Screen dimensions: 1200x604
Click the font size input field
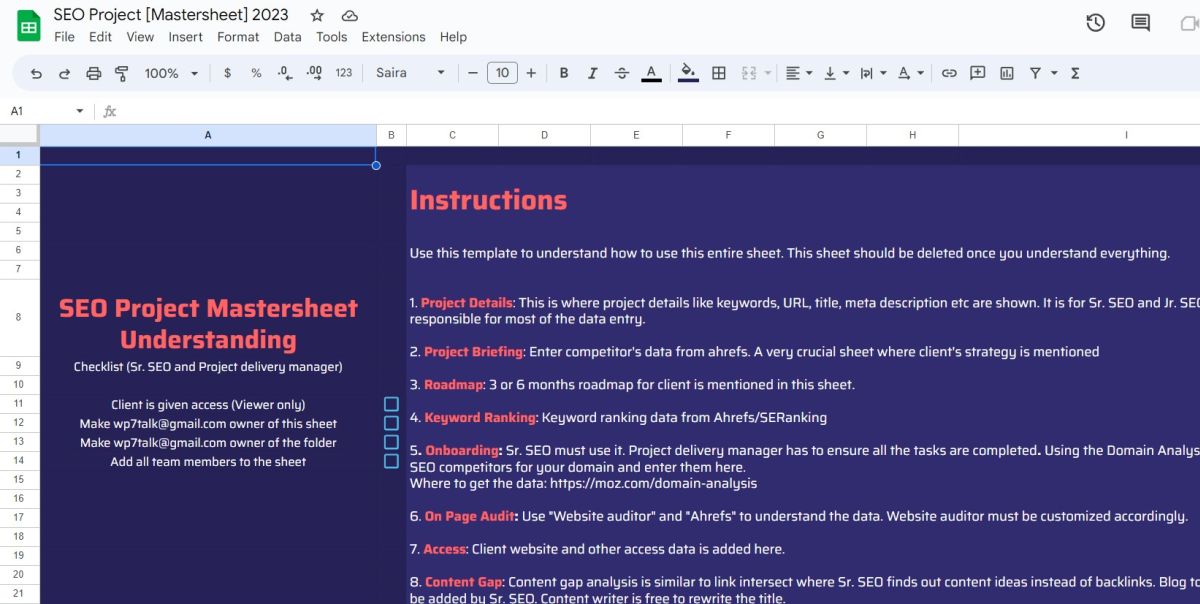[x=502, y=73]
